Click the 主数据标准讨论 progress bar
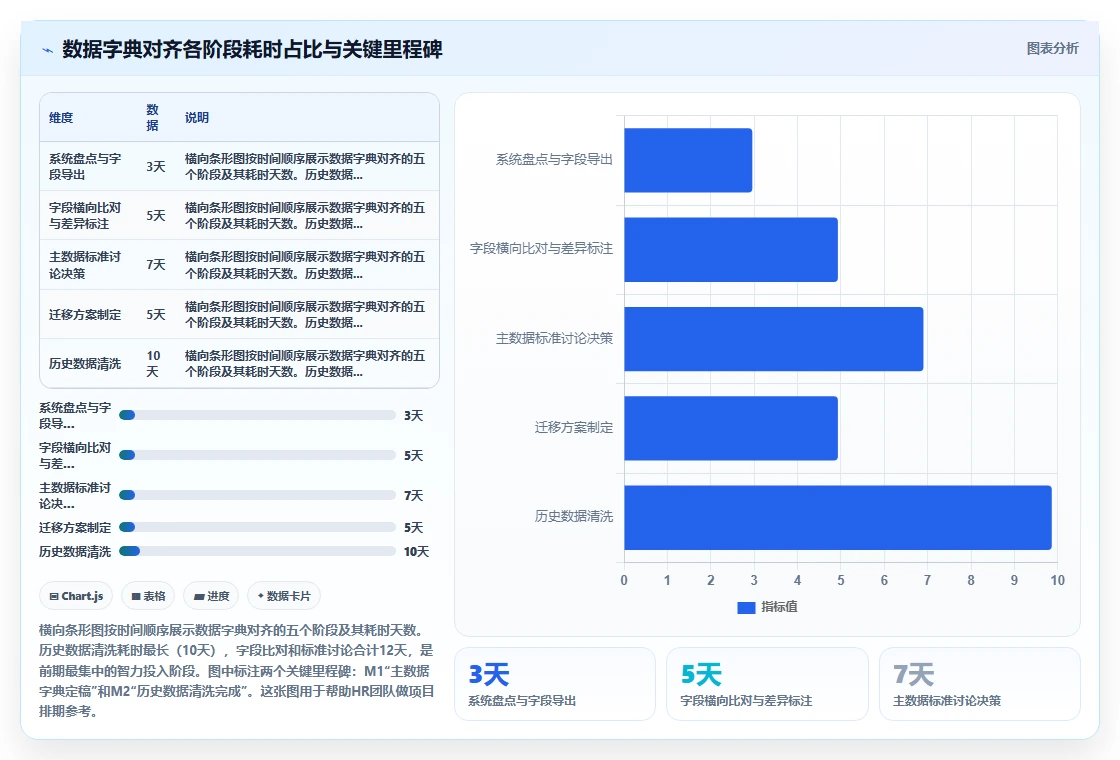This screenshot has width=1120, height=760. [x=257, y=495]
